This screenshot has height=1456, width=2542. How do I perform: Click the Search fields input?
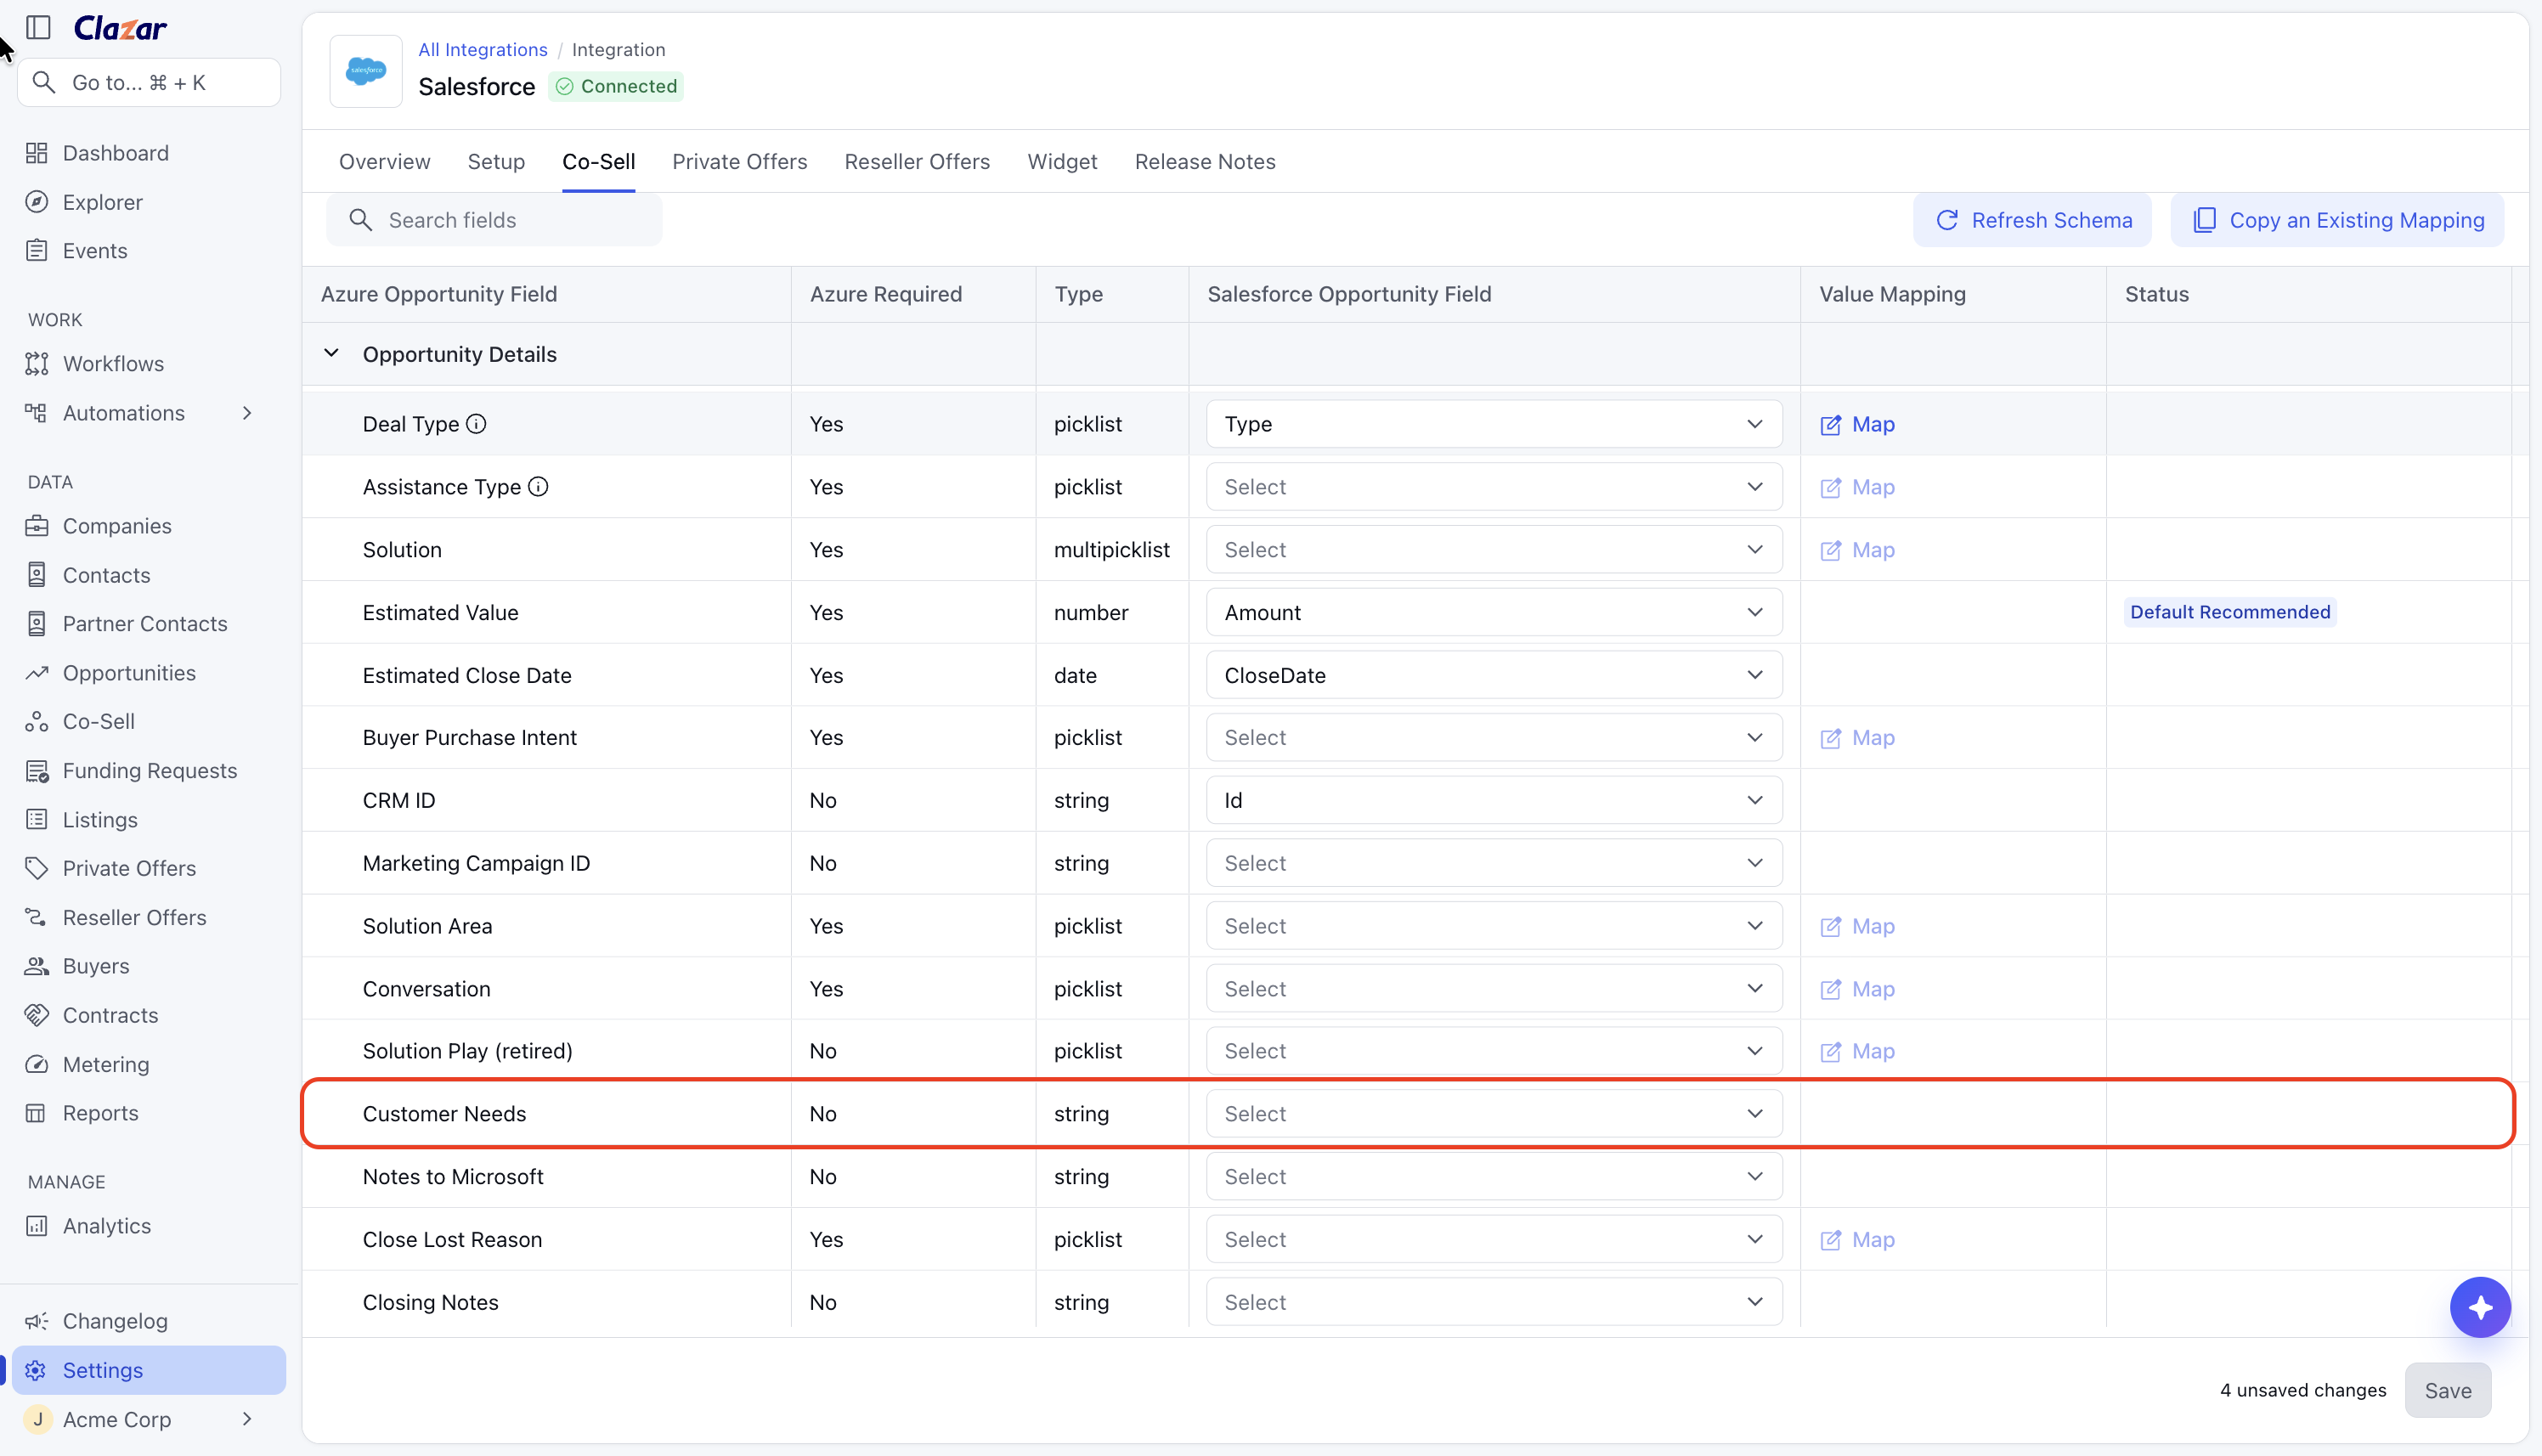click(x=494, y=220)
